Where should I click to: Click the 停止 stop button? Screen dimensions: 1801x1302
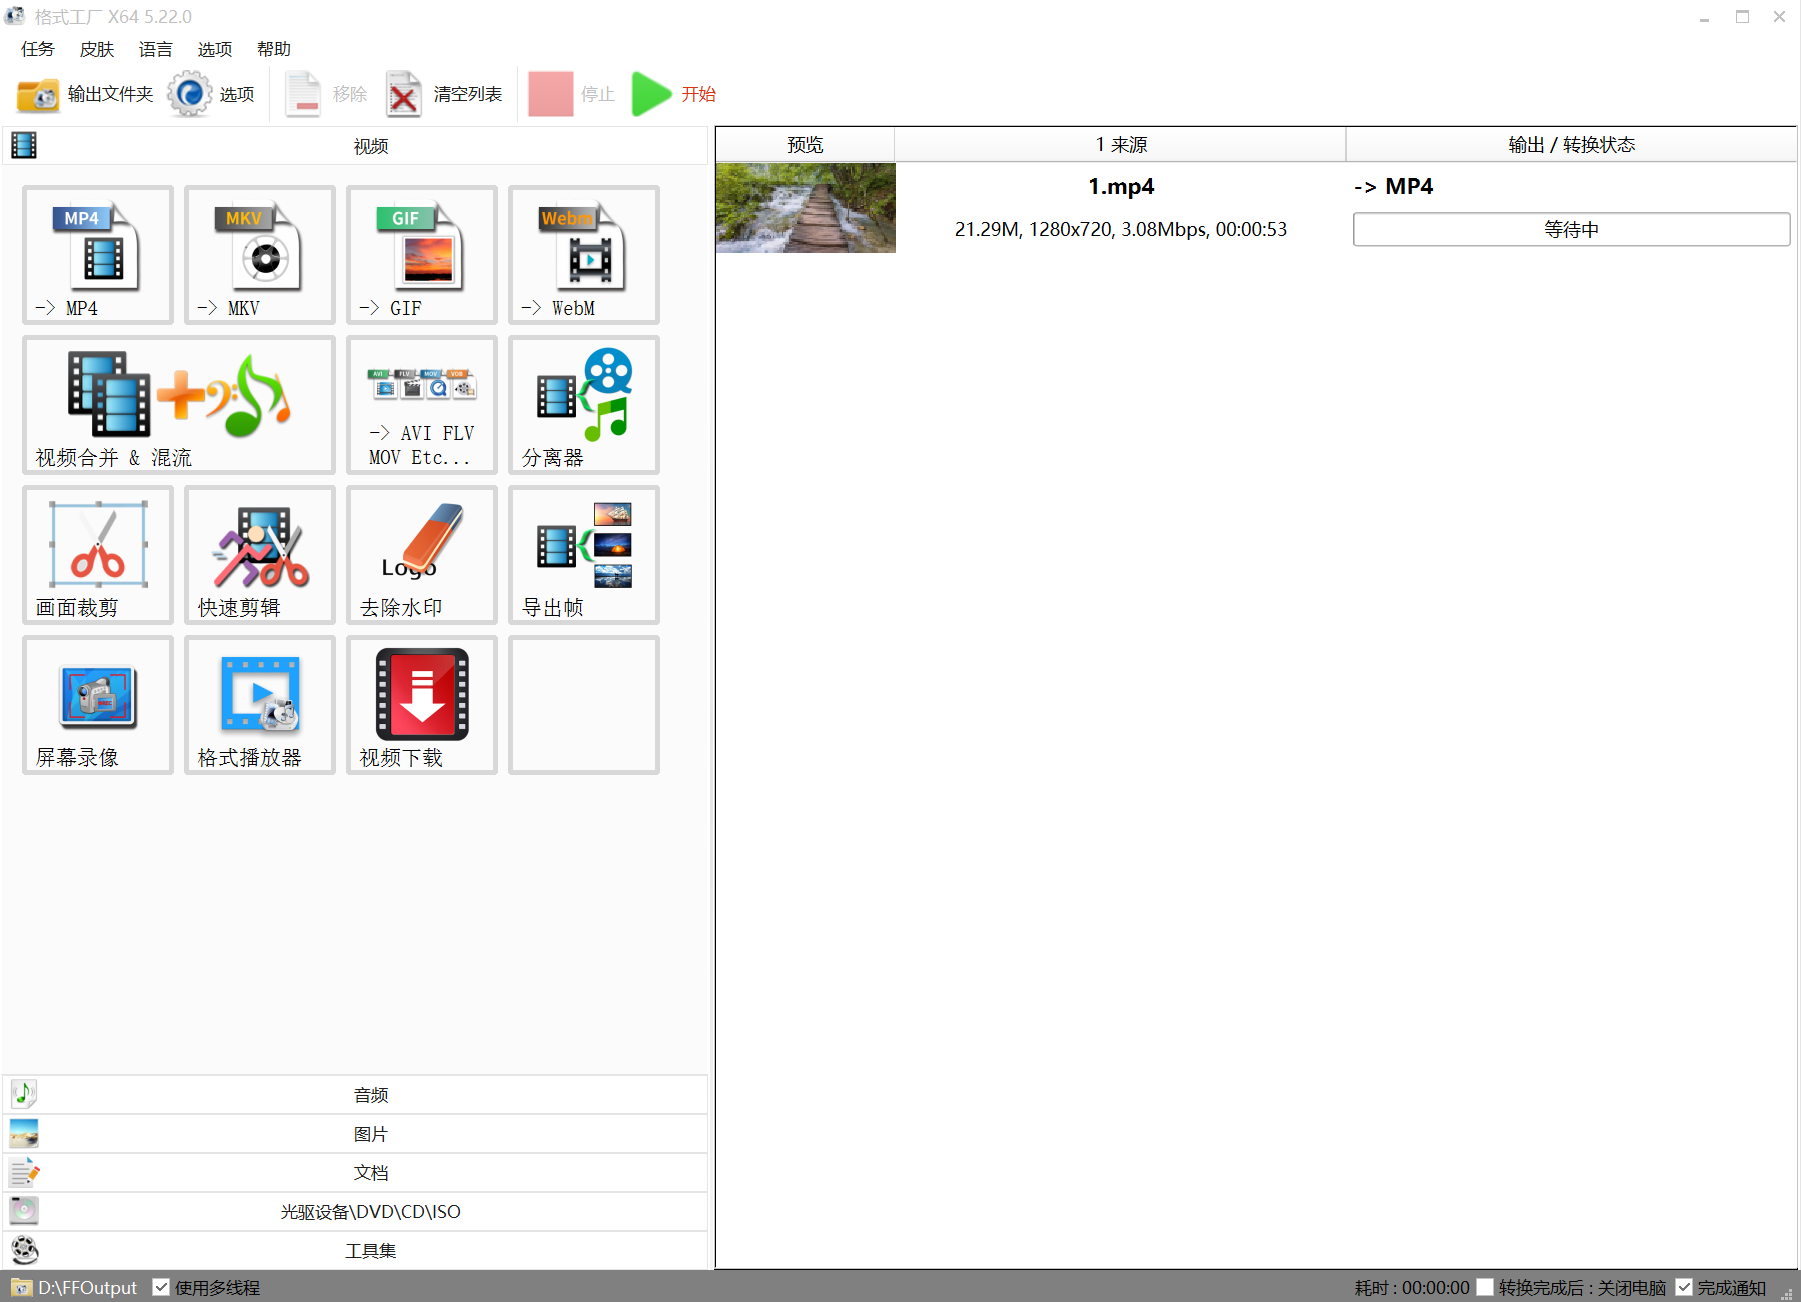click(x=572, y=94)
